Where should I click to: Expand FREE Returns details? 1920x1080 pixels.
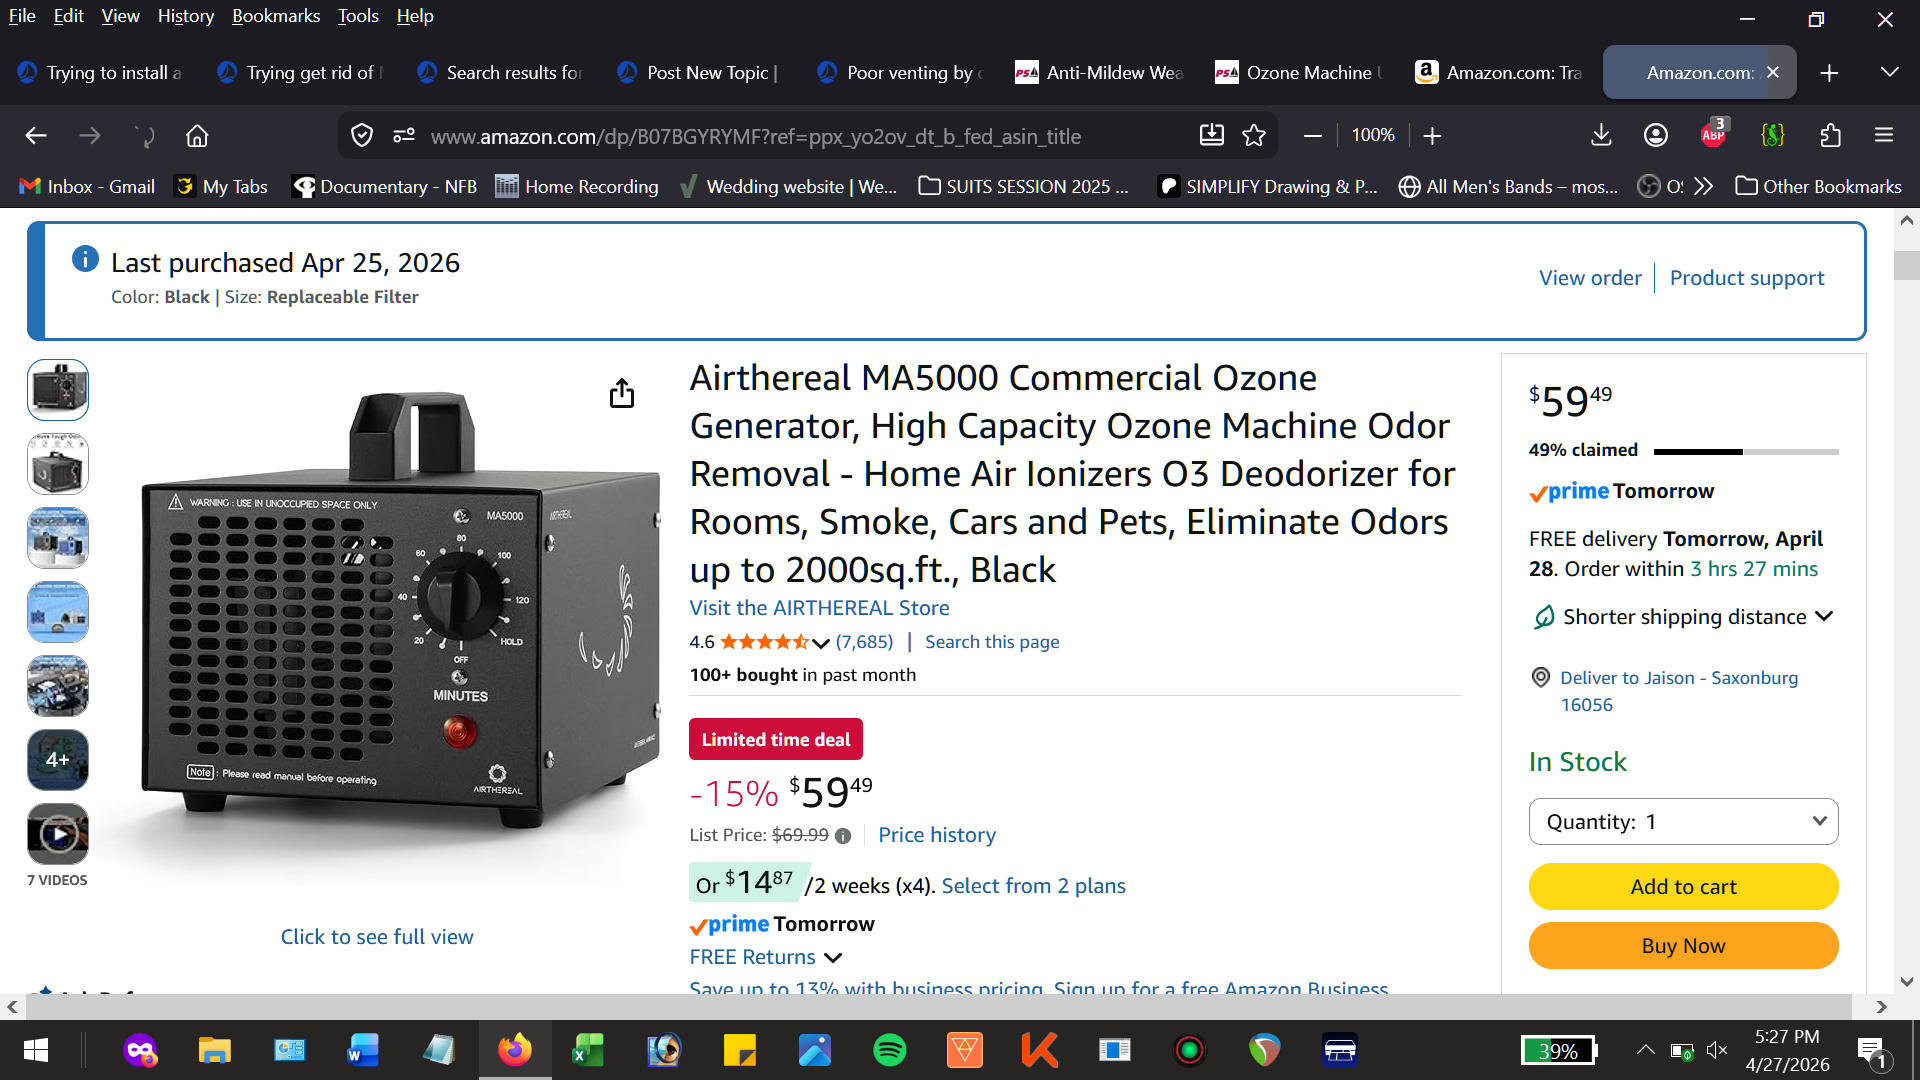[x=833, y=958]
